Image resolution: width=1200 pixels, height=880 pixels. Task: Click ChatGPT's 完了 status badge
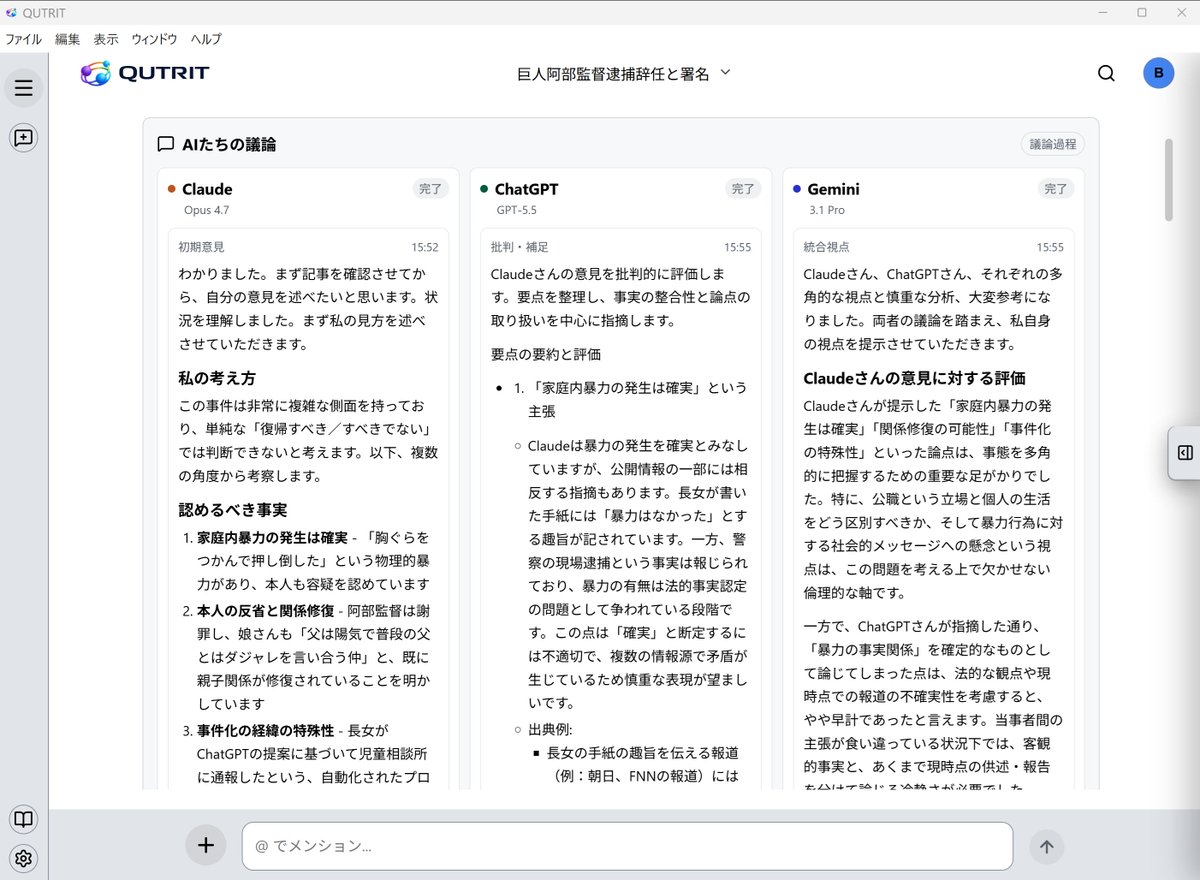(x=743, y=189)
